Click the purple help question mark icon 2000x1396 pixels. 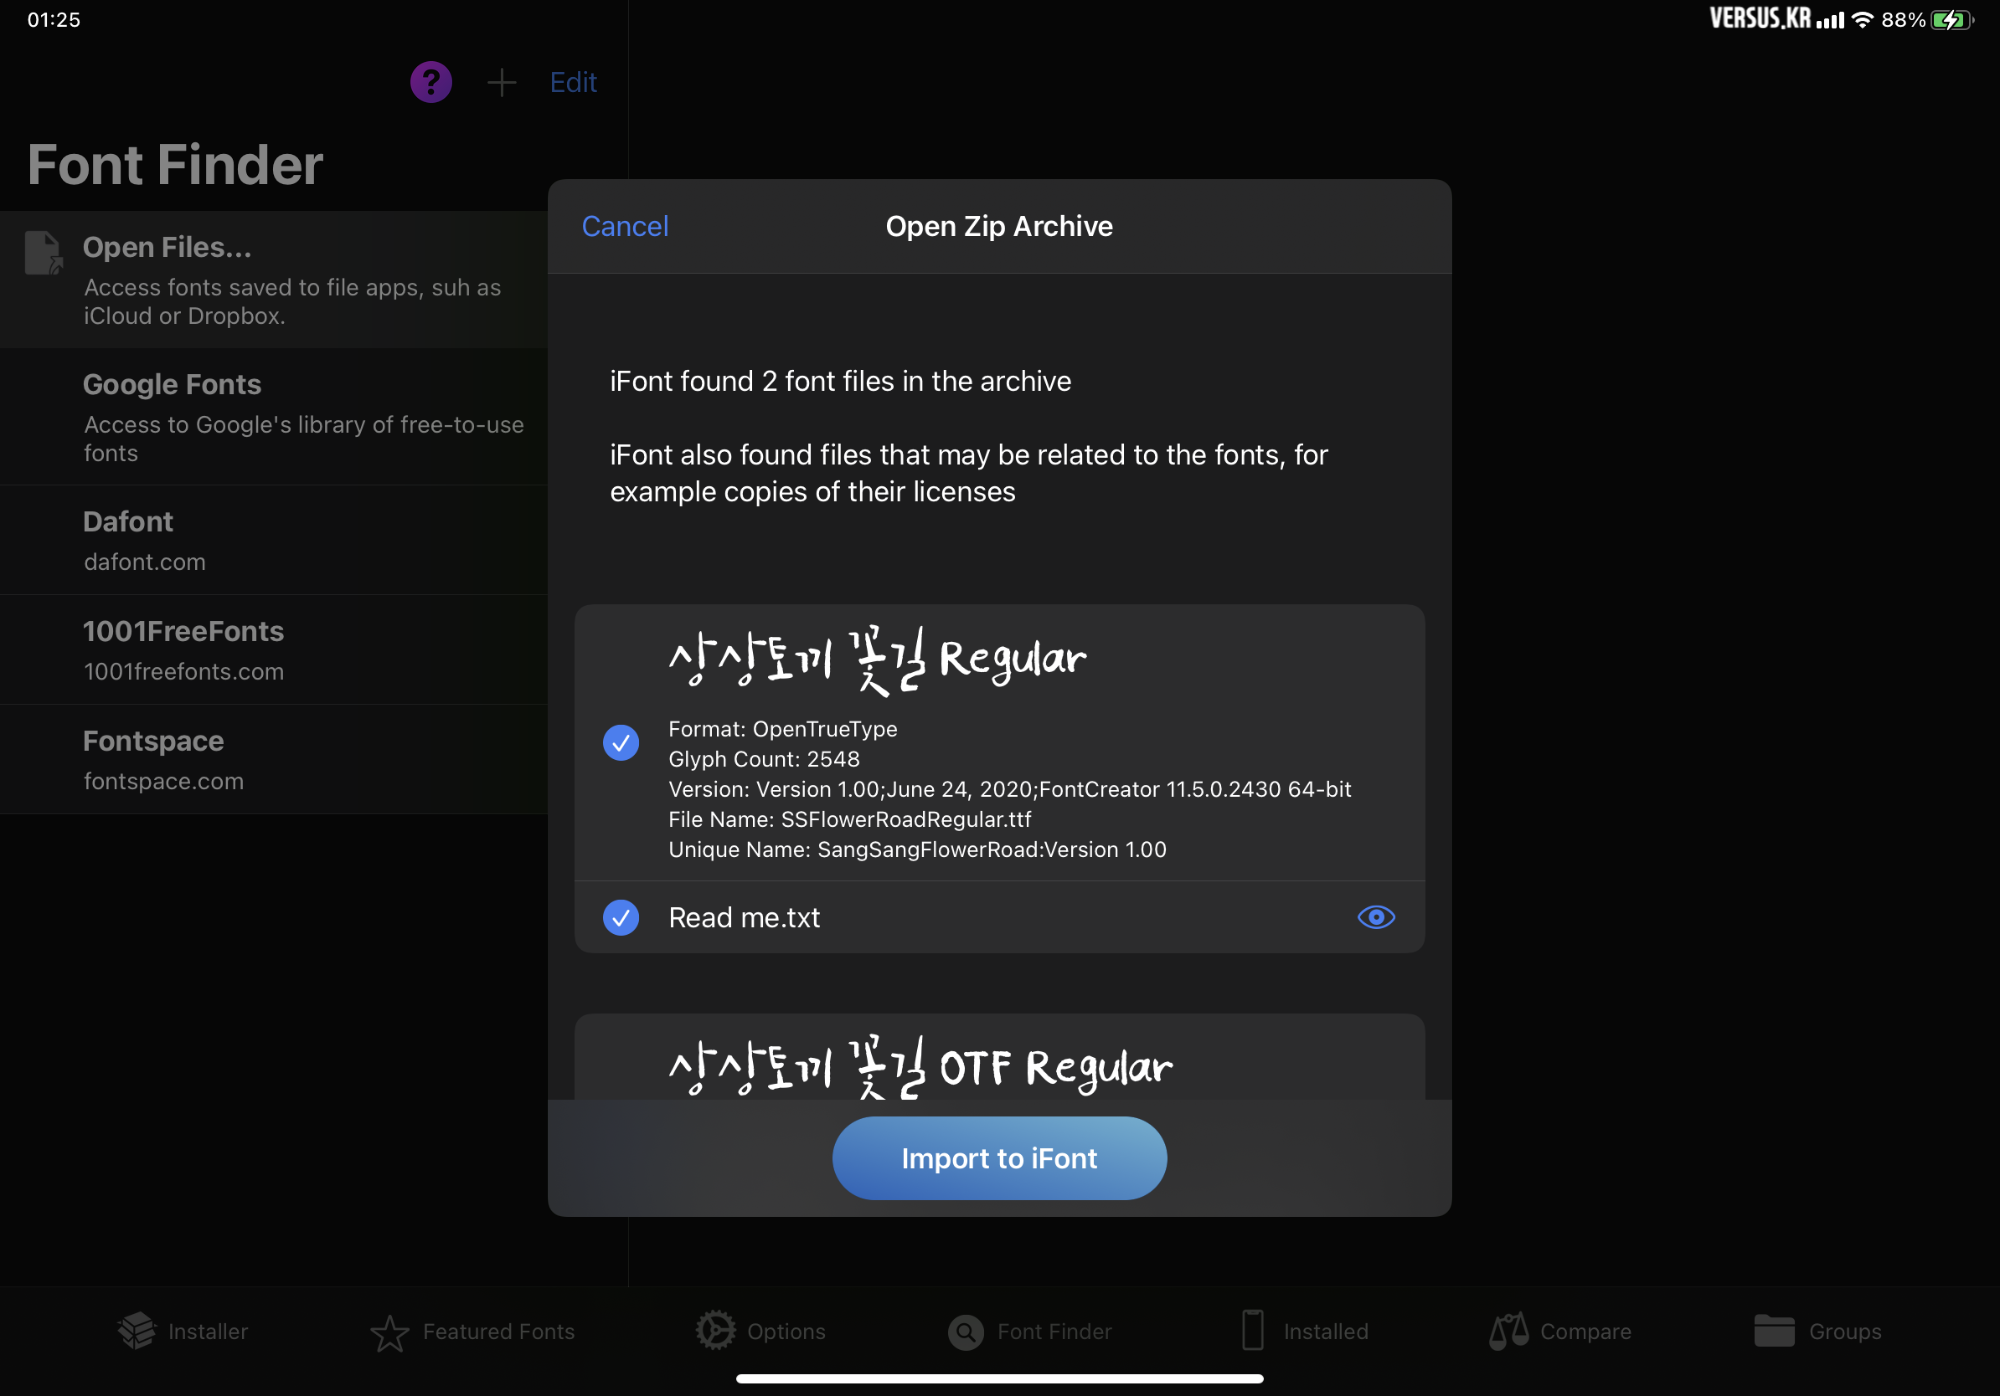click(431, 82)
